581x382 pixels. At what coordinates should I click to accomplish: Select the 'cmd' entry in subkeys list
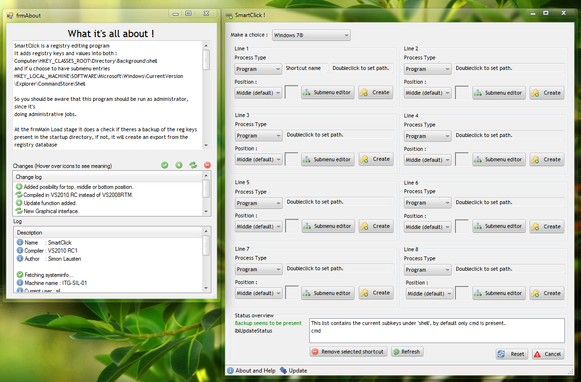point(316,330)
